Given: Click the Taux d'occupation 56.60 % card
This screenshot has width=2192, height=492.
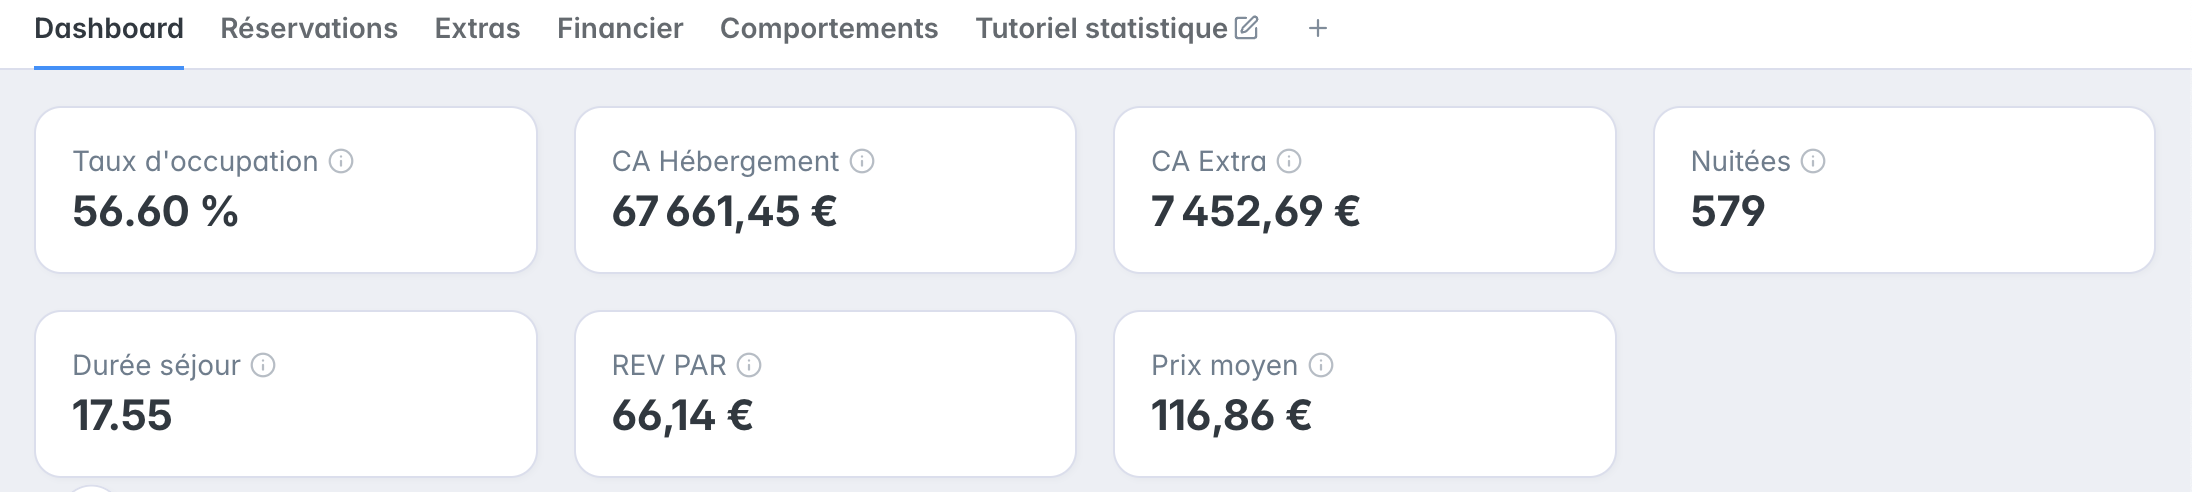Looking at the screenshot, I should pyautogui.click(x=286, y=190).
